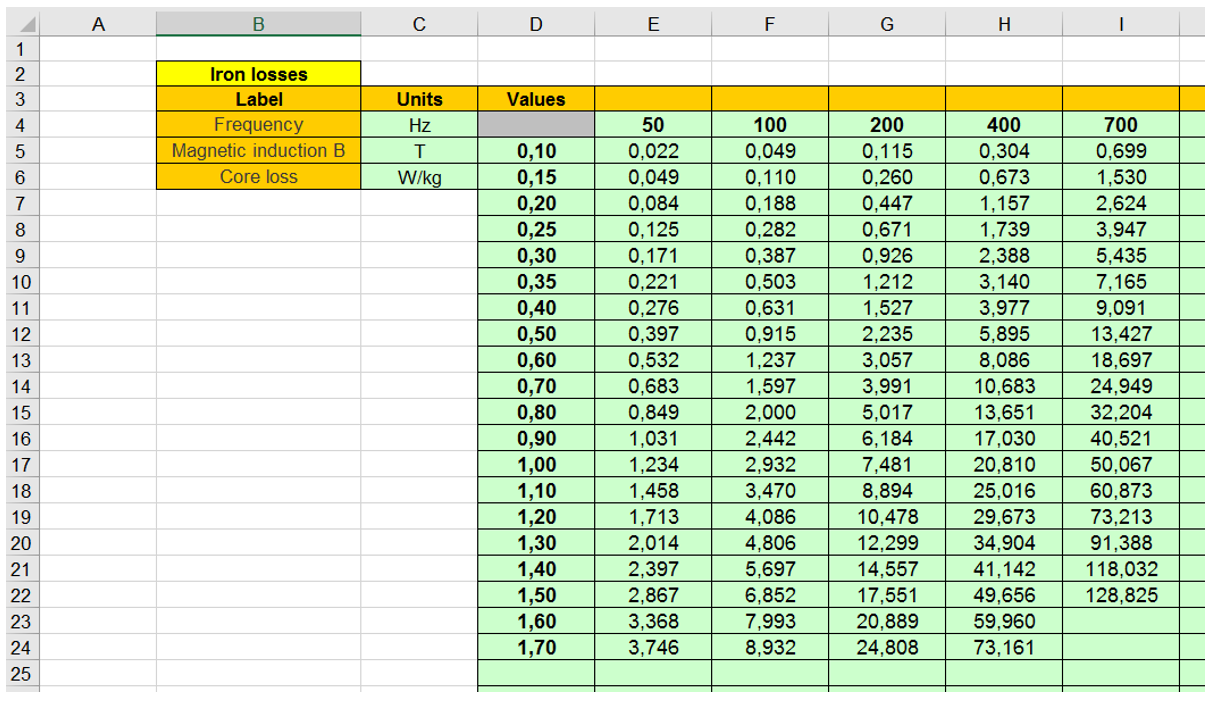Viewport: 1217px width, 703px height.
Task: Select column D header
Action: click(x=536, y=24)
